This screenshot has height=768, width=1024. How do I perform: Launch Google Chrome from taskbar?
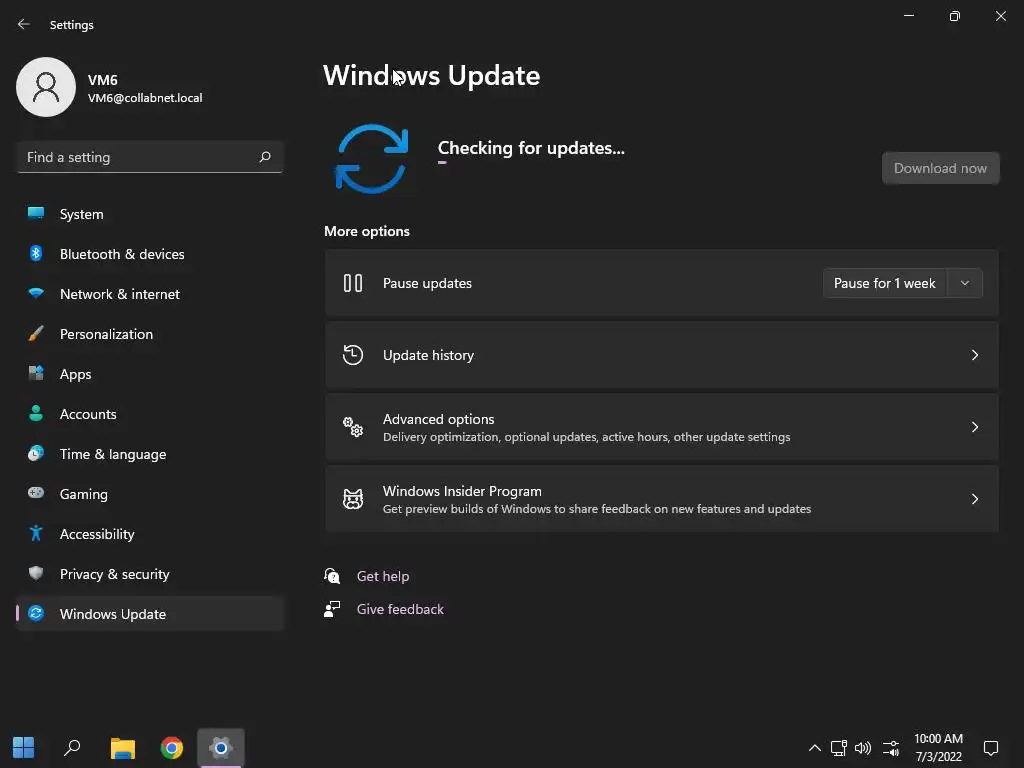coord(172,748)
